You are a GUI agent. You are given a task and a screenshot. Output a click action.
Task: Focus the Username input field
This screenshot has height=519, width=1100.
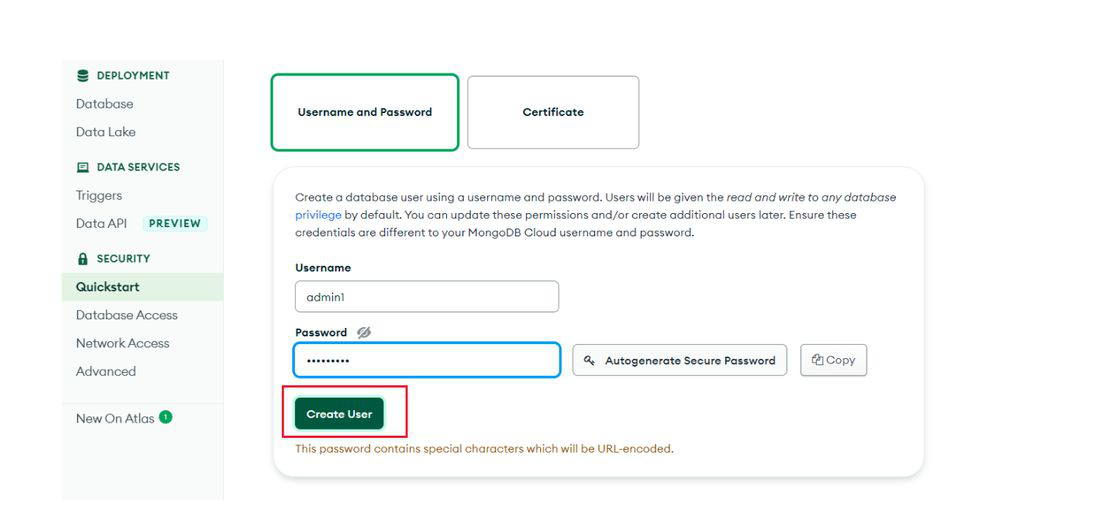coord(426,297)
